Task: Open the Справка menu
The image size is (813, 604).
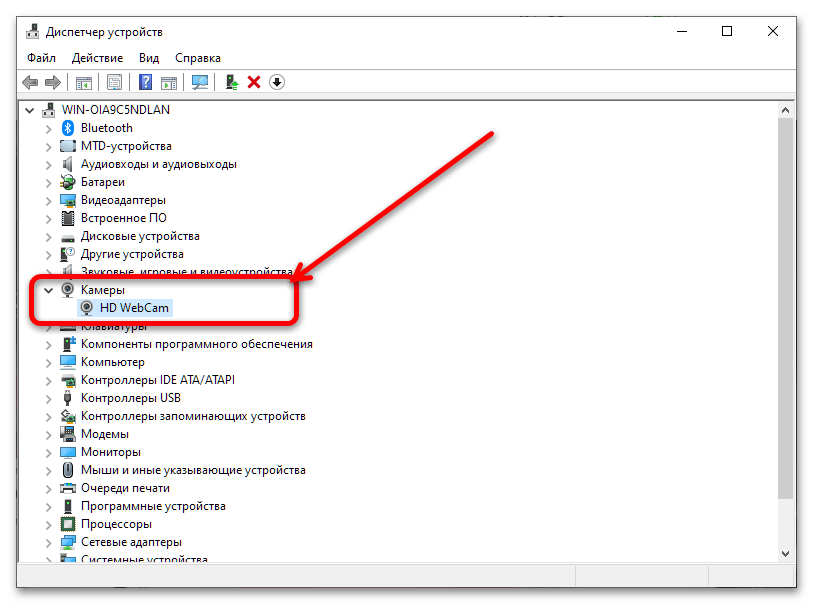Action: click(198, 58)
